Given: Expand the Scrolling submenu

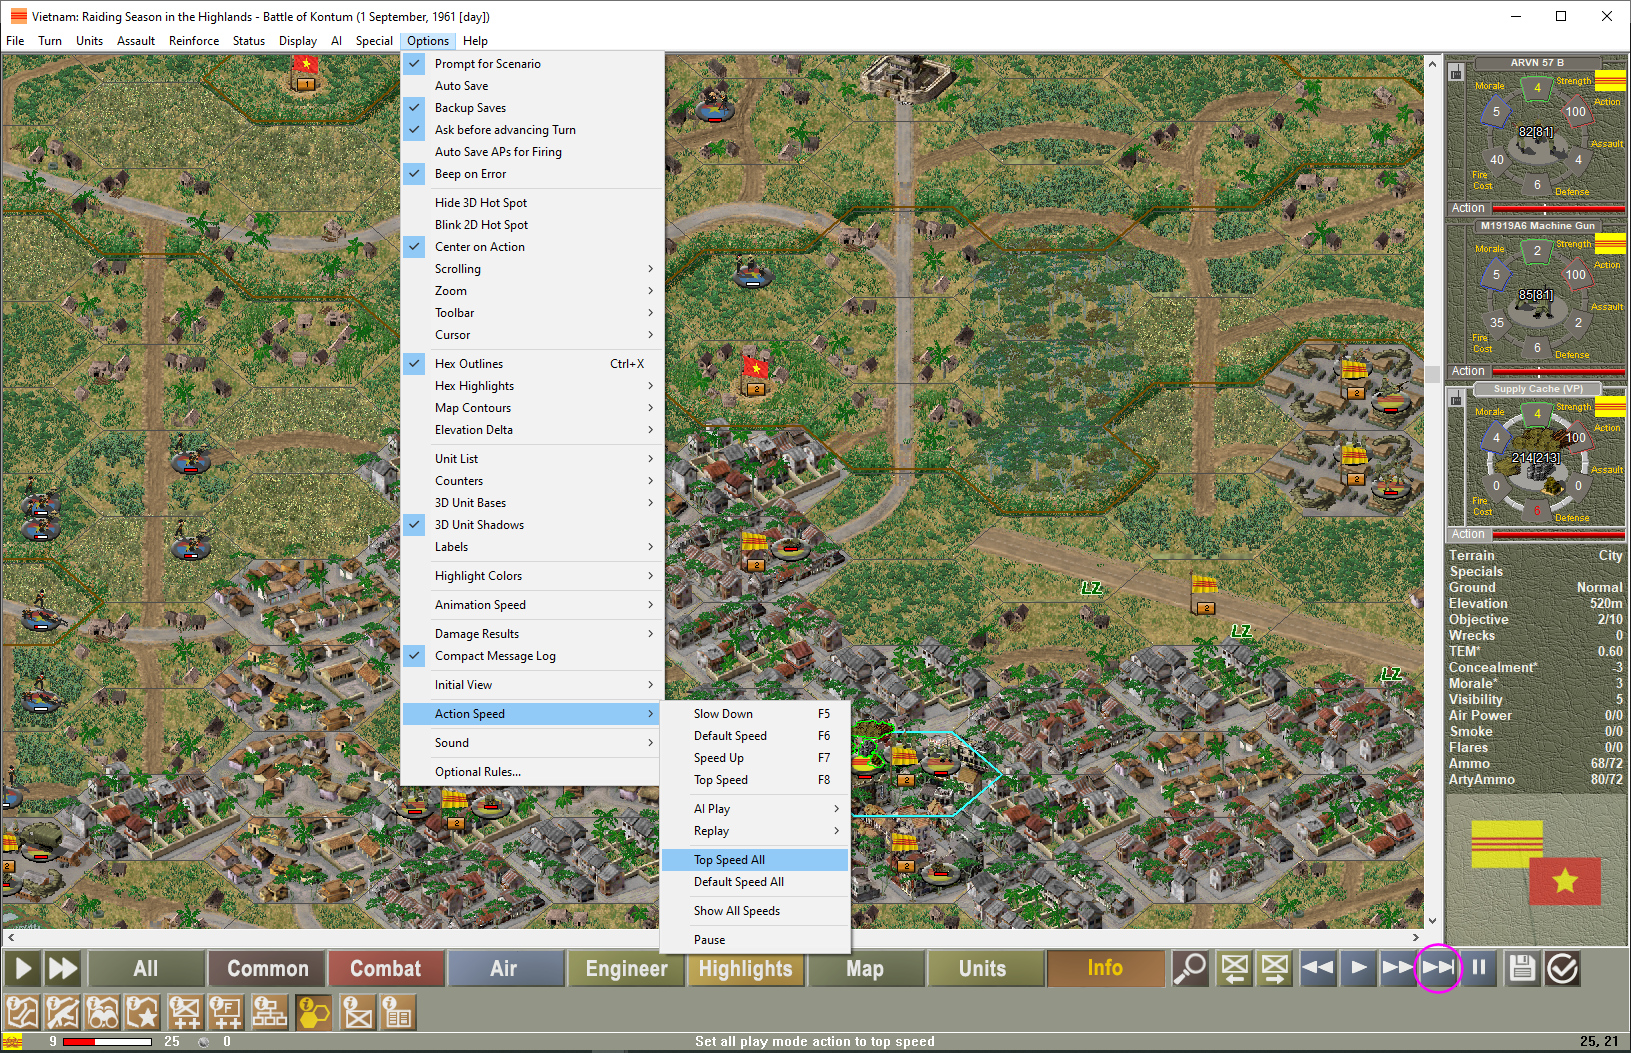Looking at the screenshot, I should [532, 269].
